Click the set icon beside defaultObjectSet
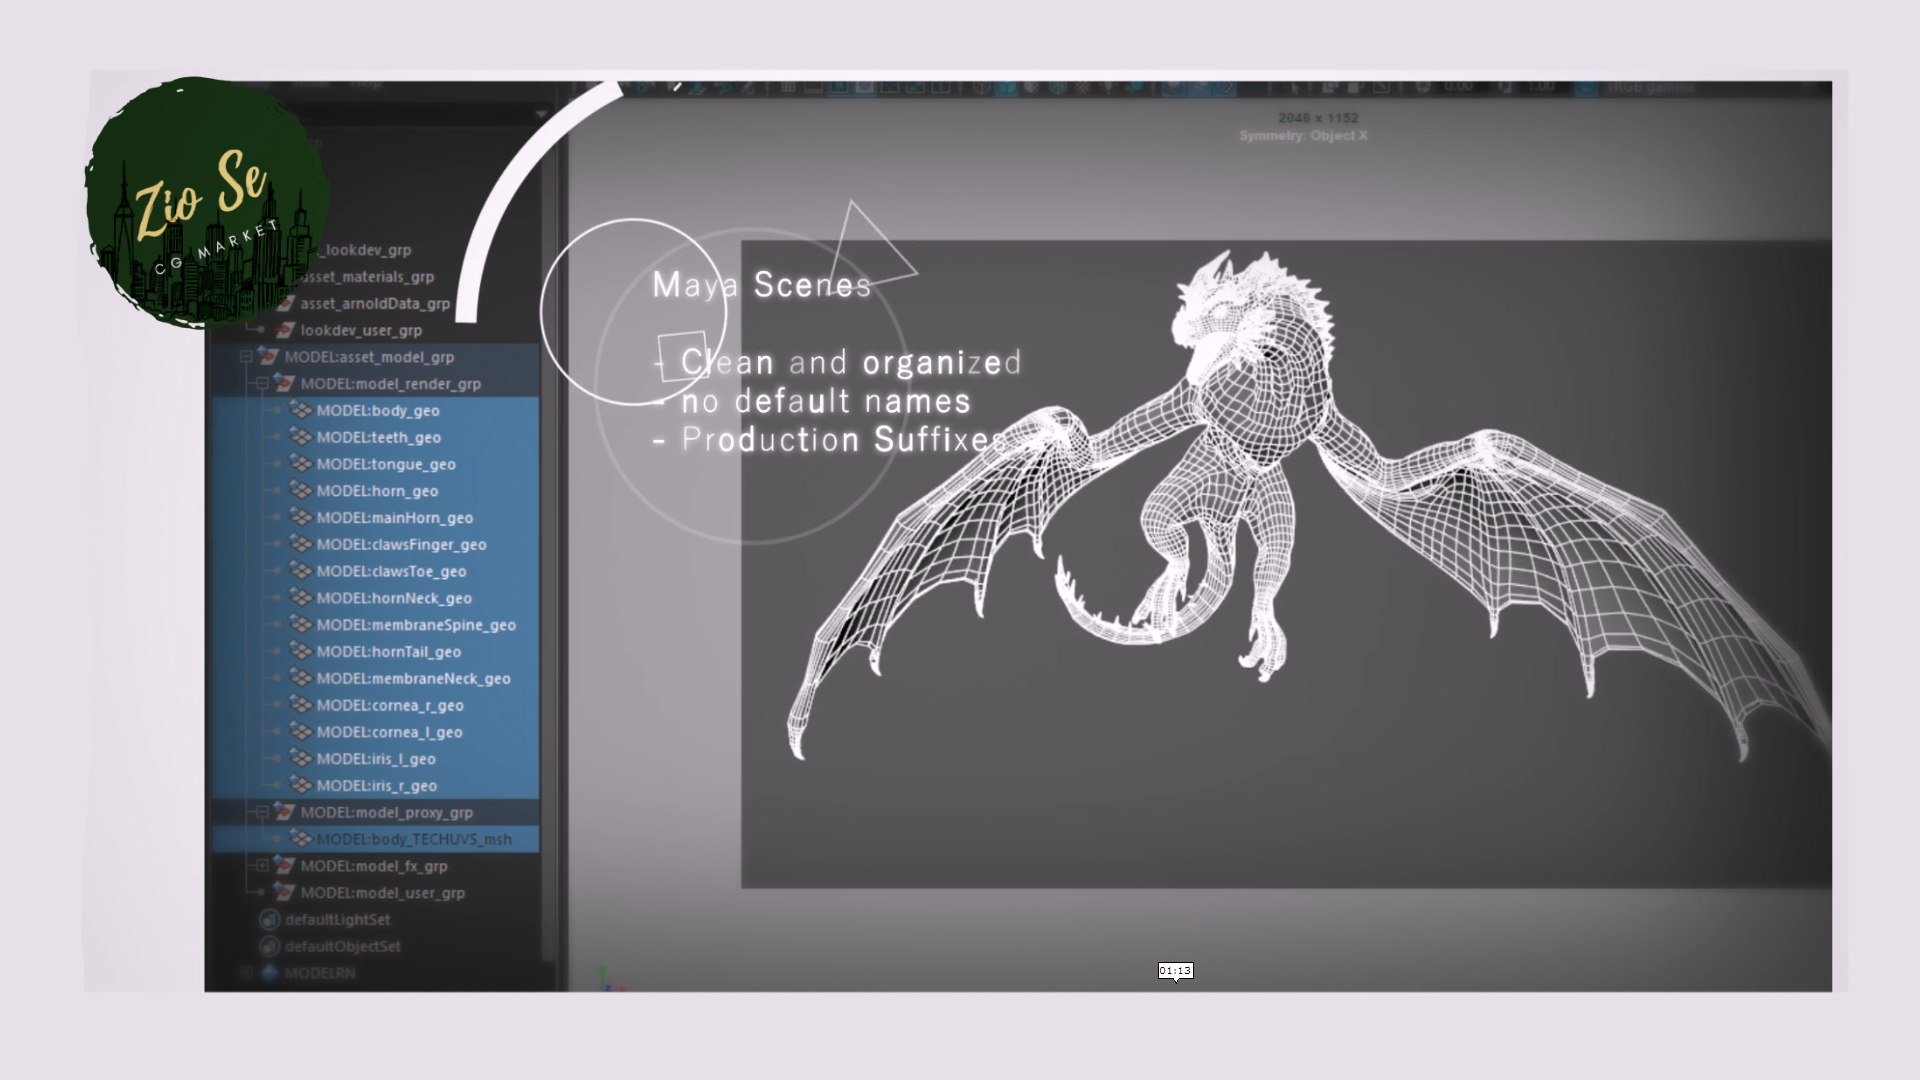The width and height of the screenshot is (1920, 1080). [269, 946]
